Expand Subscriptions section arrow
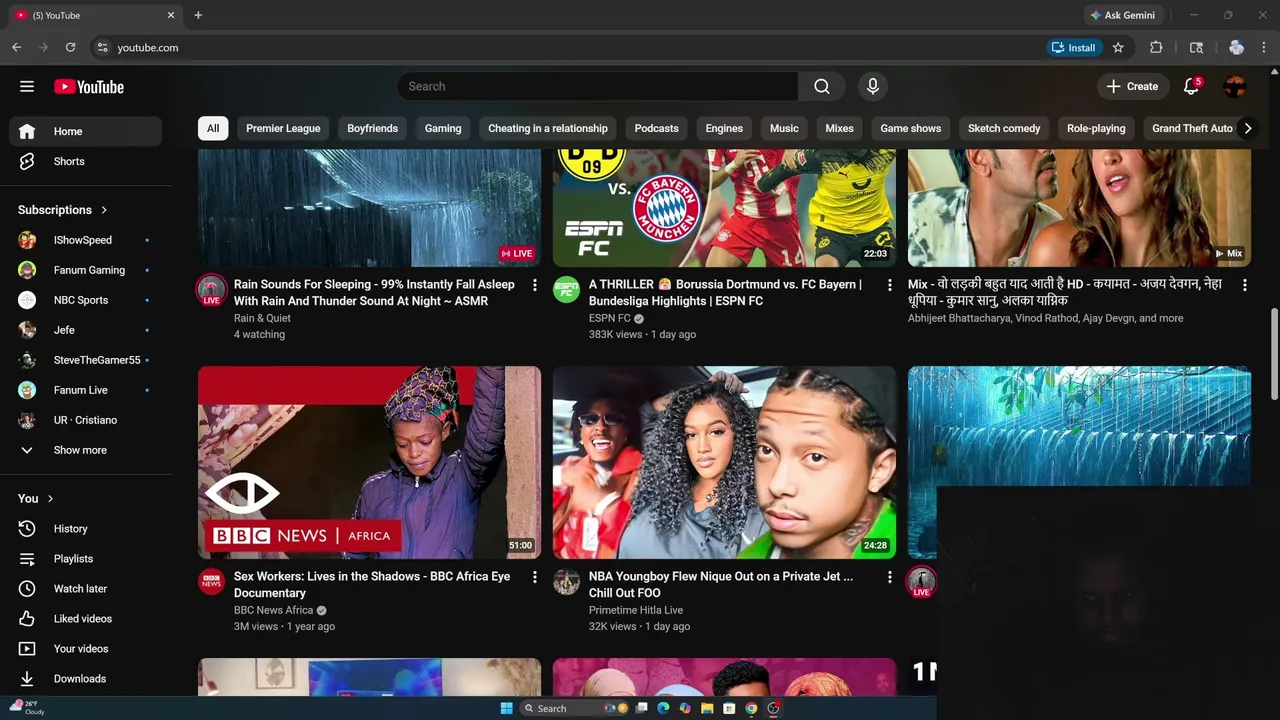The height and width of the screenshot is (720, 1280). [x=104, y=210]
